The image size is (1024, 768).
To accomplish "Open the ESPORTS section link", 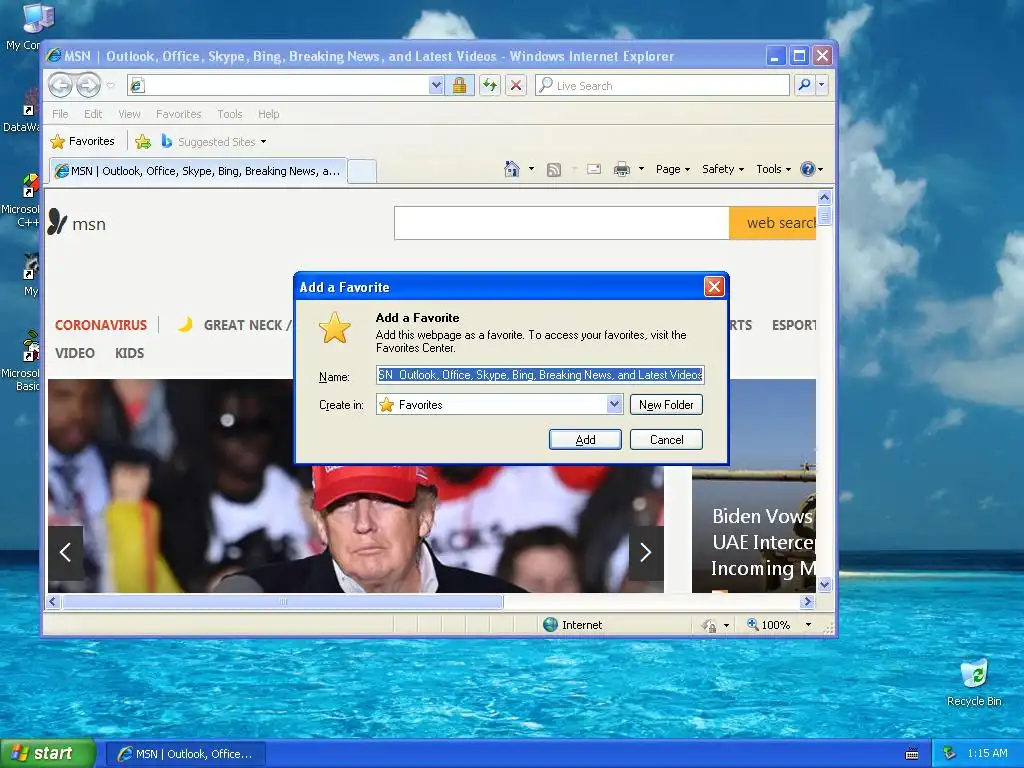I will tap(794, 325).
